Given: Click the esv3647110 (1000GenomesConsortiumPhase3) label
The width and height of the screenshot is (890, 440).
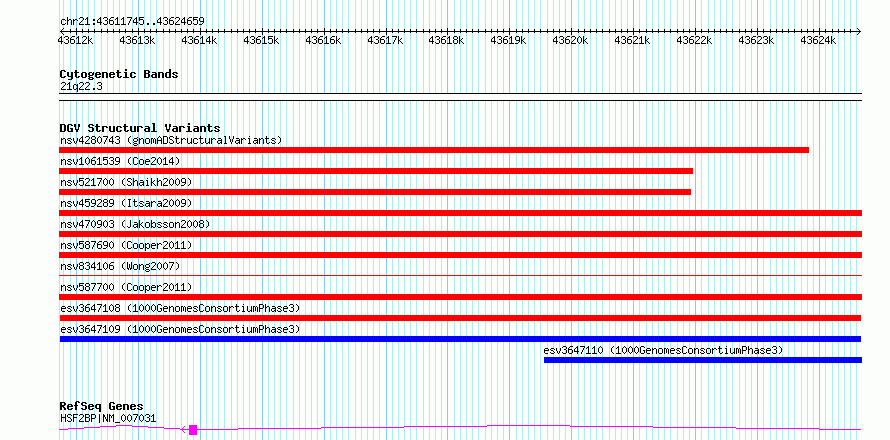Looking at the screenshot, I should pos(663,350).
